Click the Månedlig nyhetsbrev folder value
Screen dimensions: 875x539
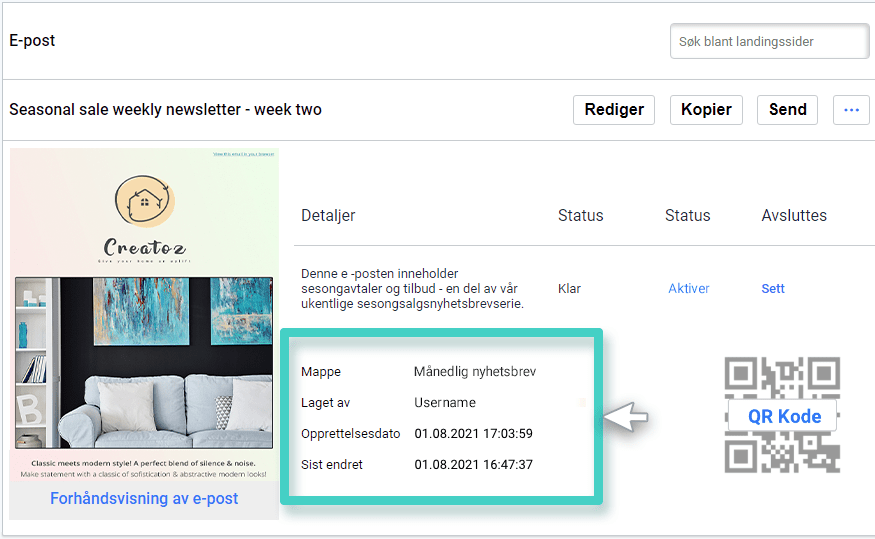(x=475, y=372)
